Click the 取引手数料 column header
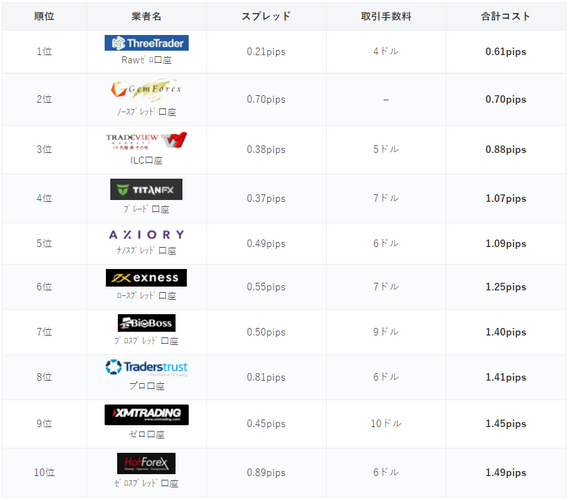This screenshot has height=500, width=568. pos(386,16)
